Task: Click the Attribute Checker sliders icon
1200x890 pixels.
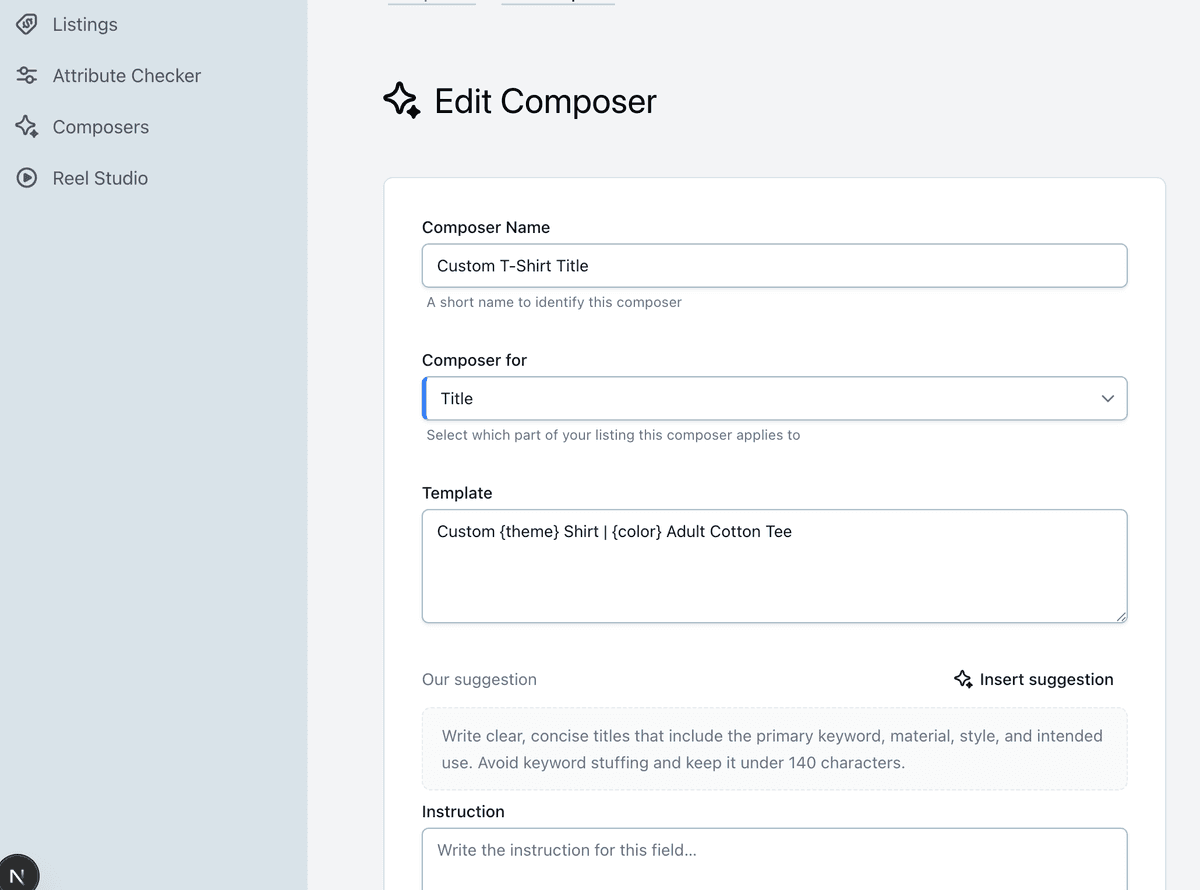Action: (x=26, y=75)
